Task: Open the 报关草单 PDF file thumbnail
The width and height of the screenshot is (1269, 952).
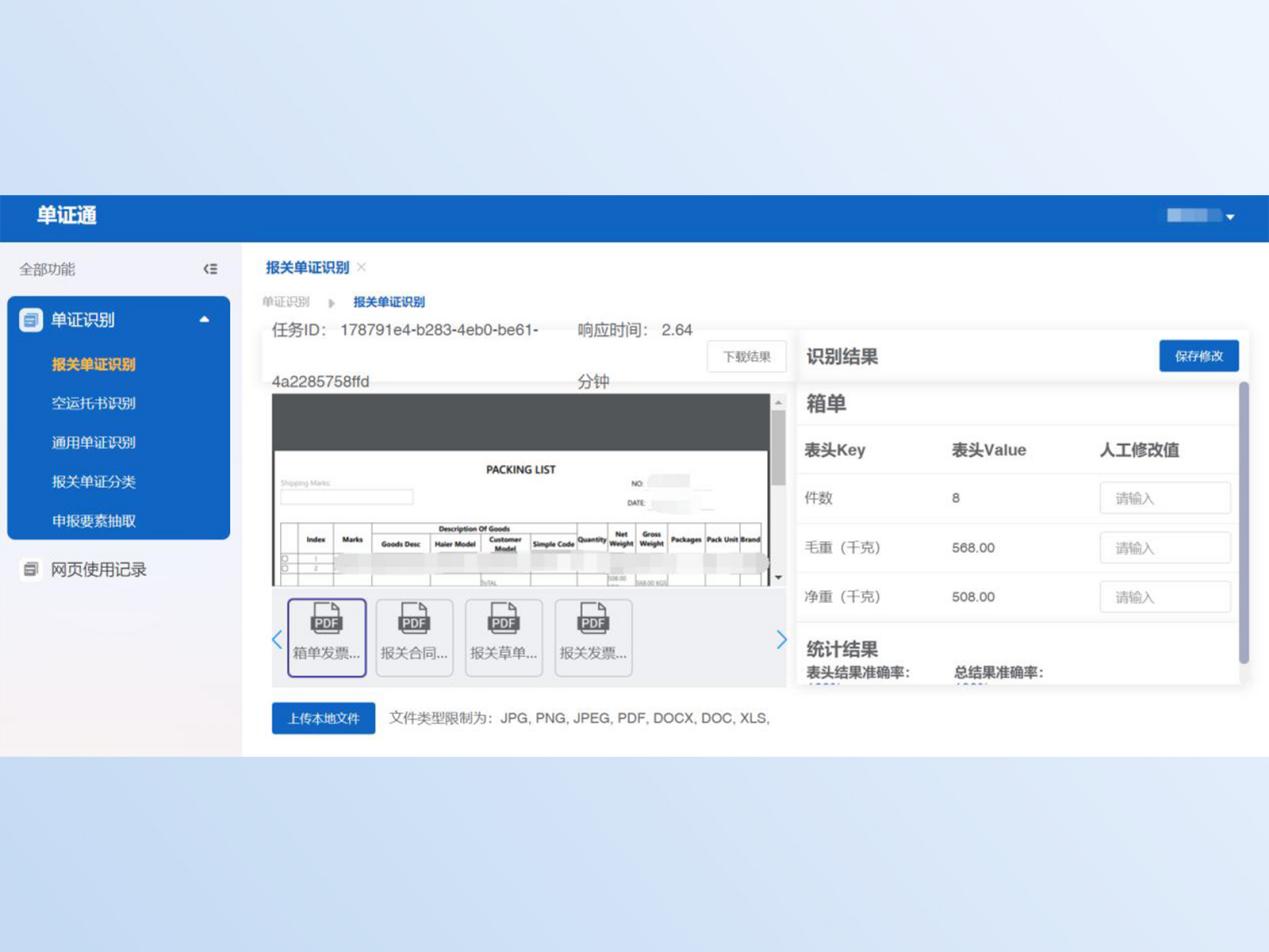Action: (504, 637)
